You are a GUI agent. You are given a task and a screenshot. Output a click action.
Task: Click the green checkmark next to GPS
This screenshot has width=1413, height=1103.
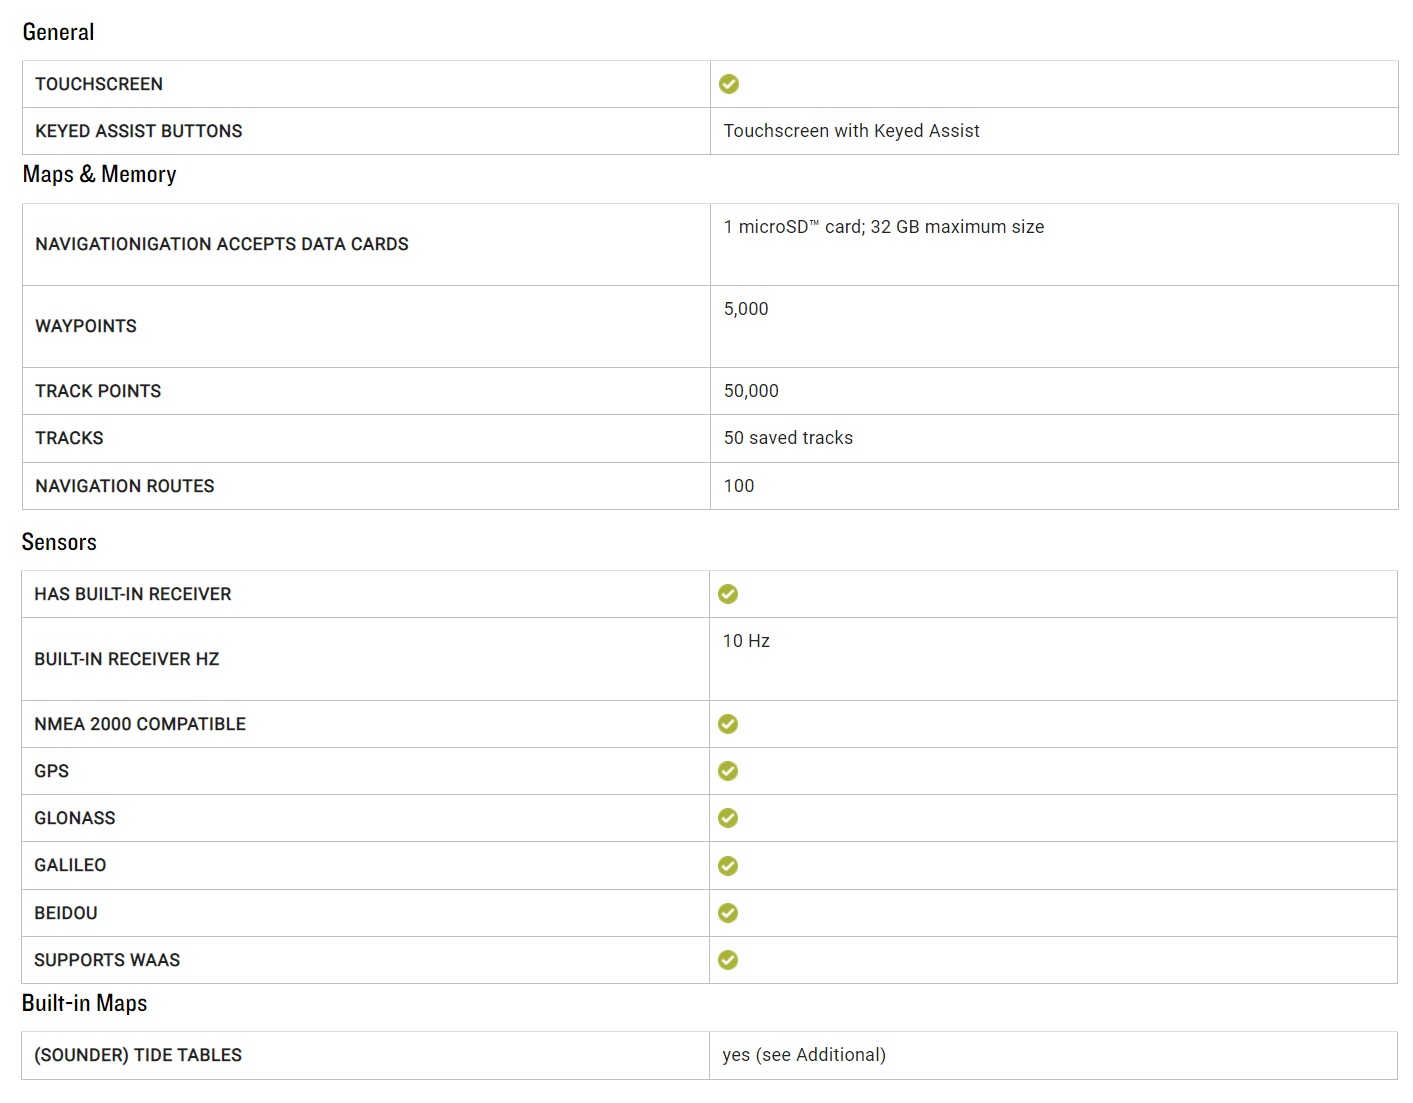coord(728,771)
